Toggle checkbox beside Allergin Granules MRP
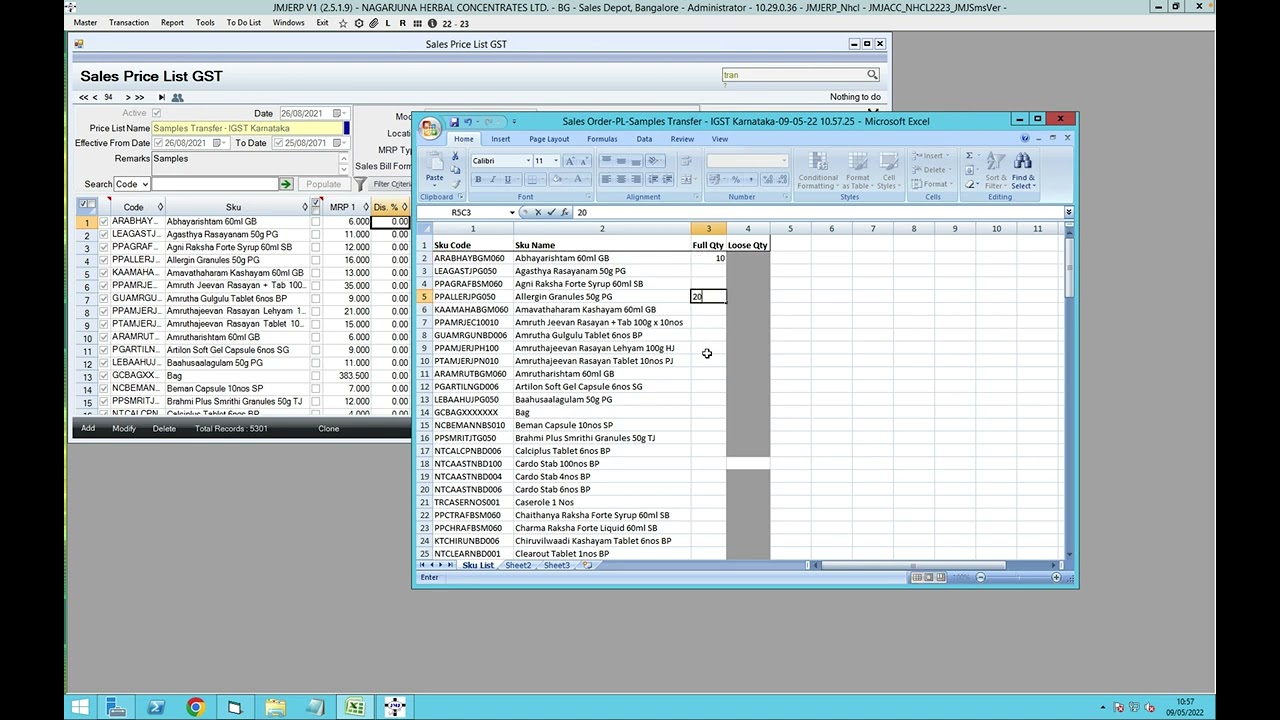This screenshot has width=1280, height=720. [x=315, y=260]
